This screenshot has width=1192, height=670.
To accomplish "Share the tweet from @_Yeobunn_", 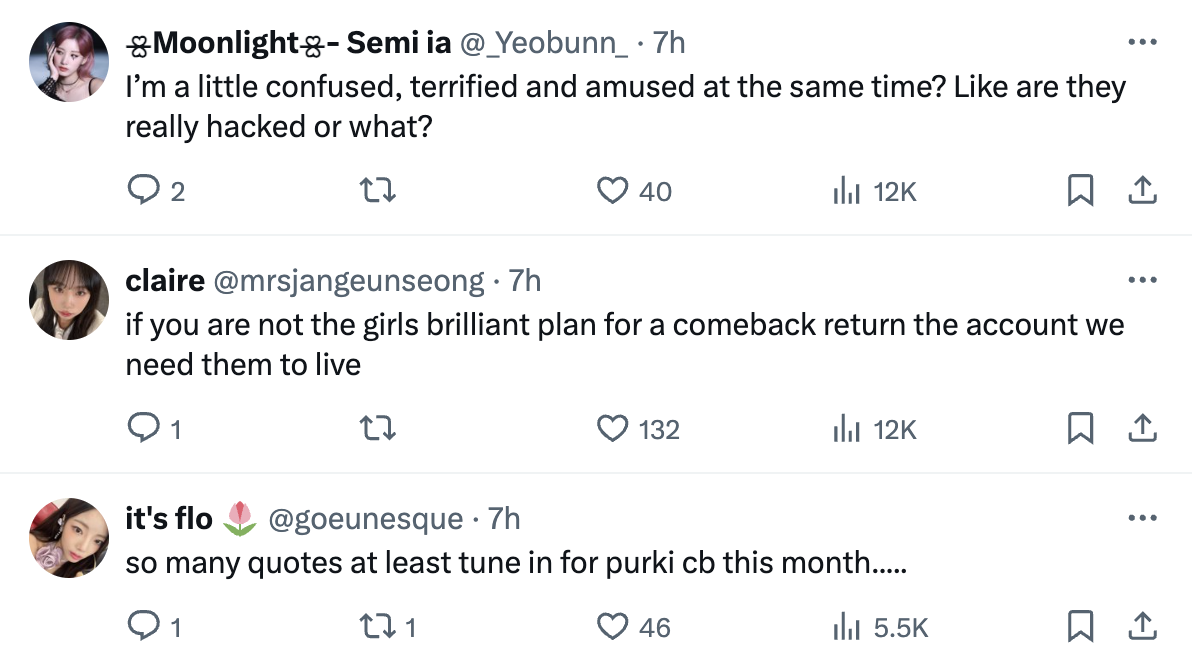I will tap(1141, 191).
